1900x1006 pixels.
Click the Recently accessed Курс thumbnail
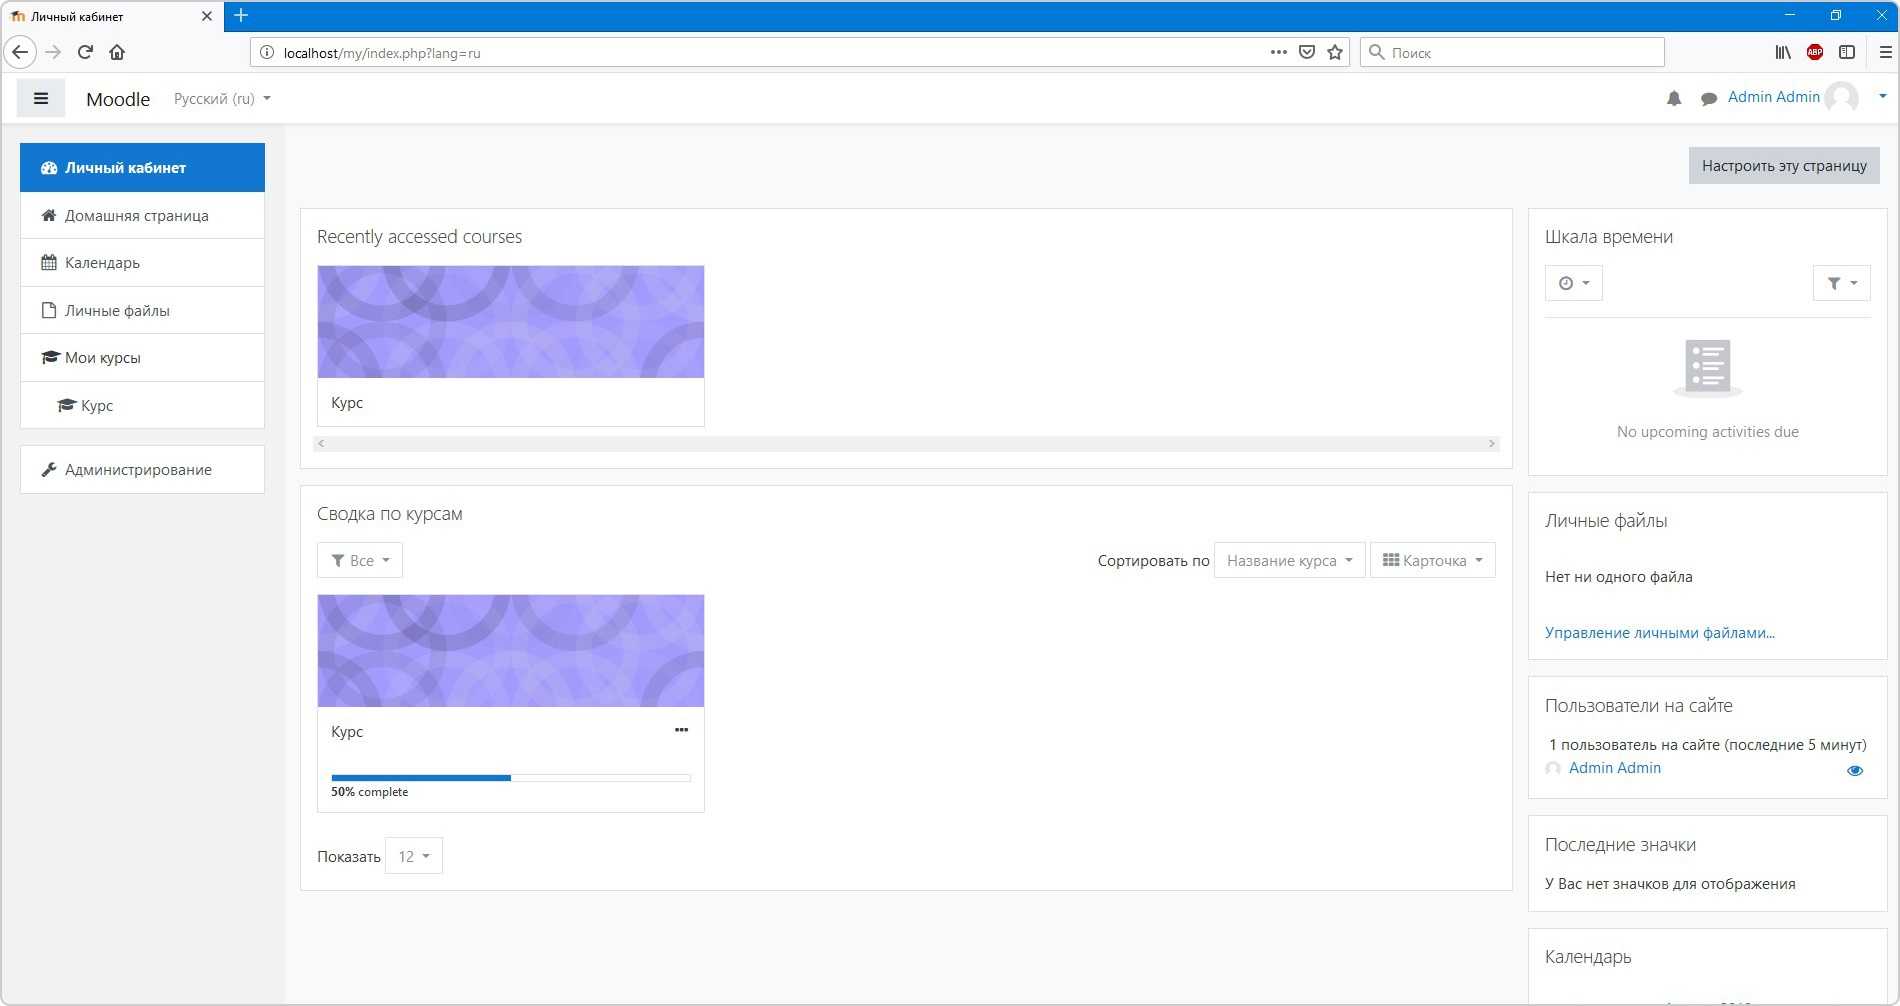510,322
